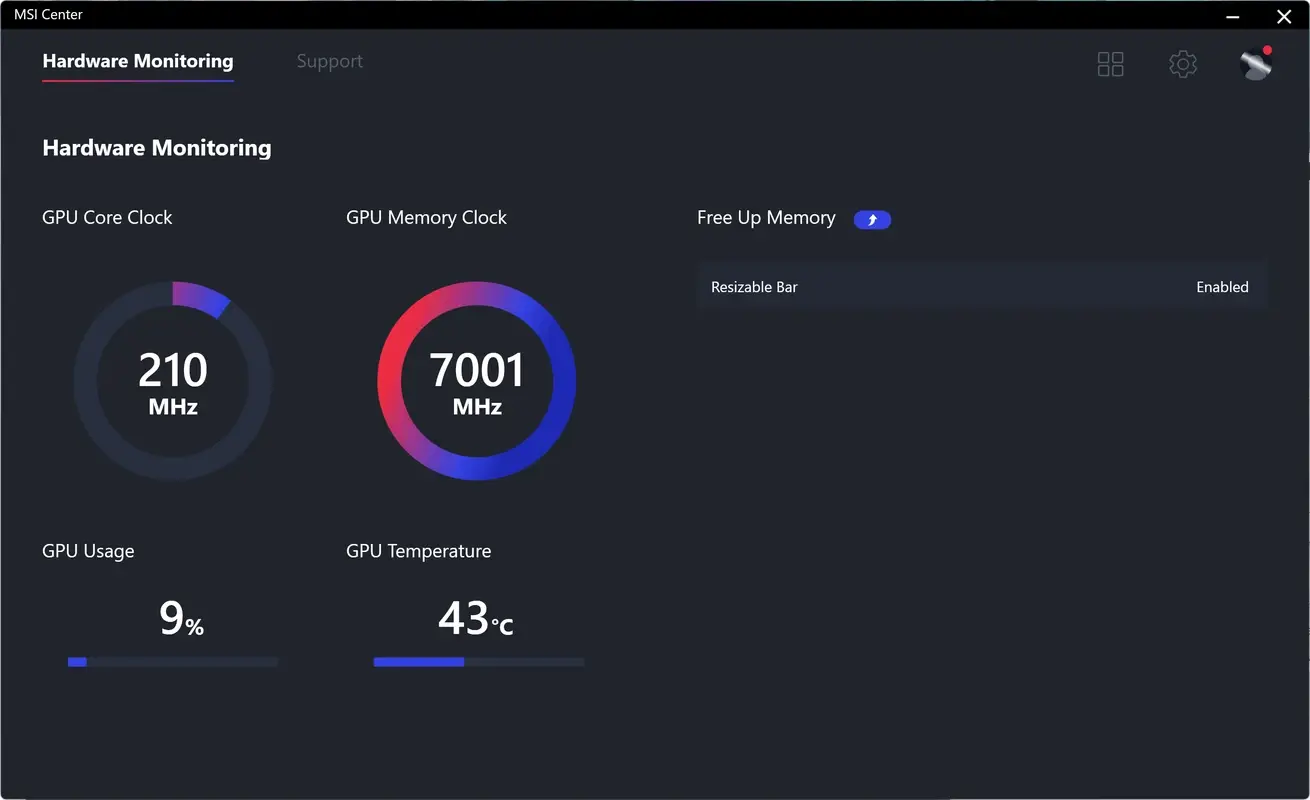Viewport: 1310px width, 800px height.
Task: Click the GPU Core Clock label
Action: 107,217
